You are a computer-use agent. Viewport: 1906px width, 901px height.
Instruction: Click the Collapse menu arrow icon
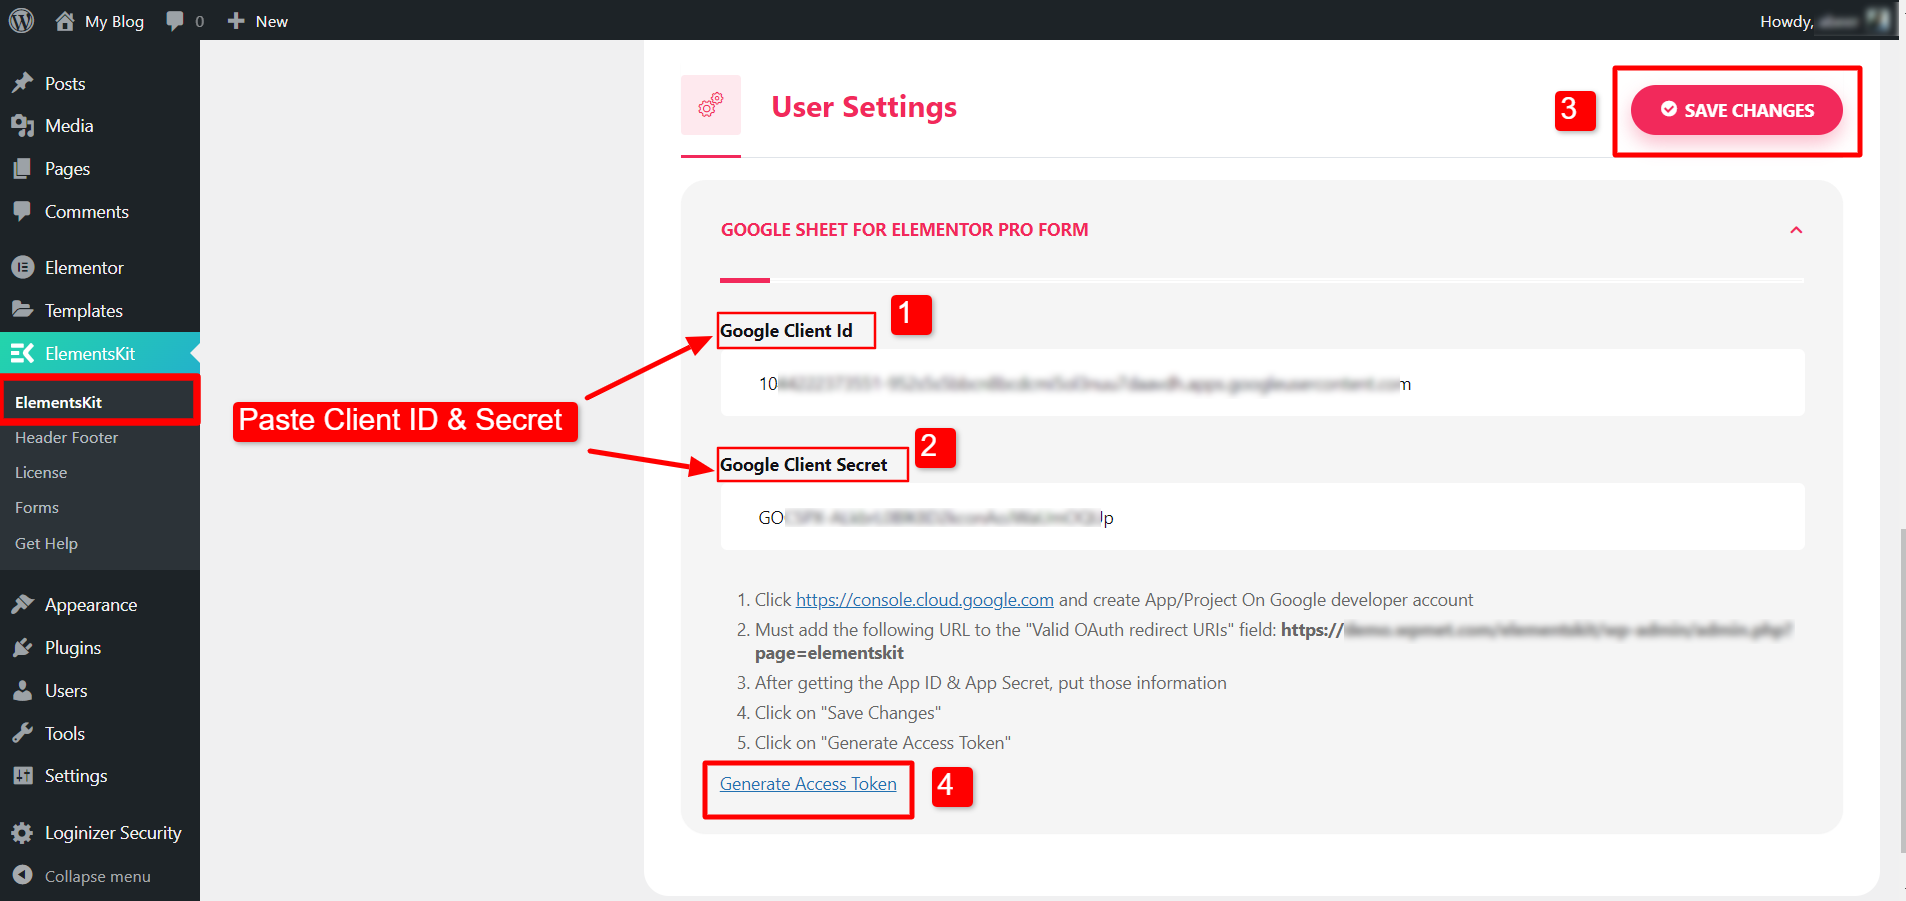(x=22, y=875)
